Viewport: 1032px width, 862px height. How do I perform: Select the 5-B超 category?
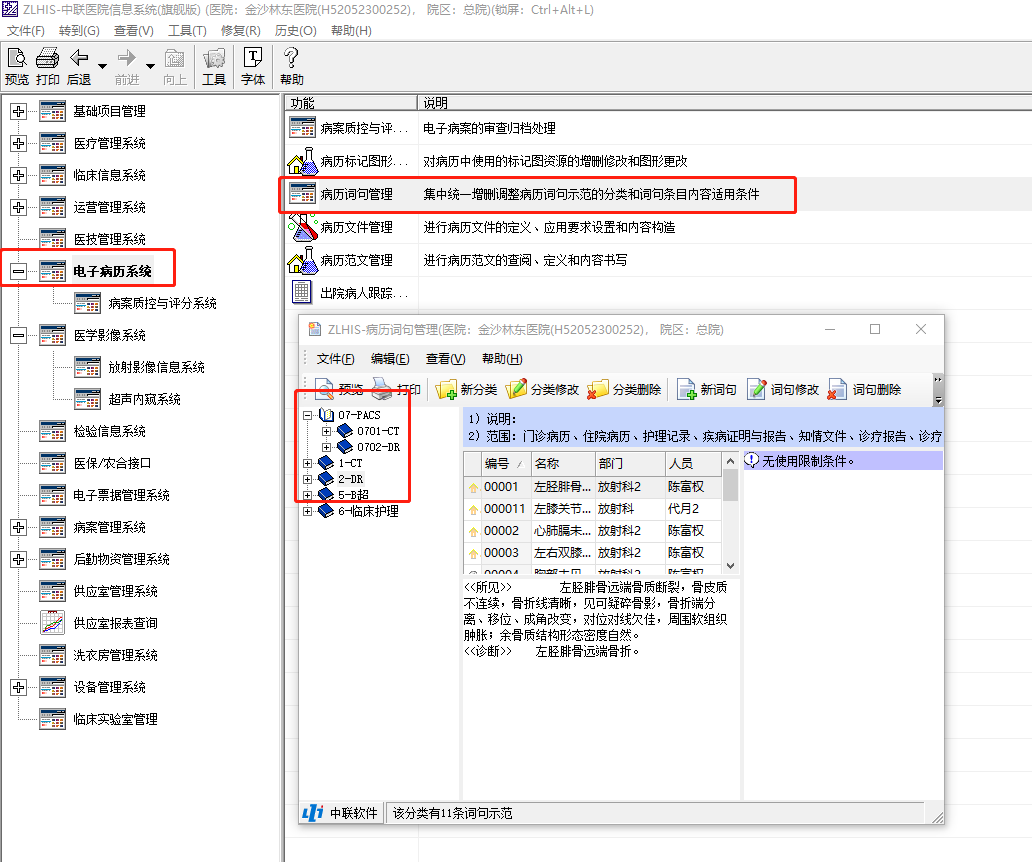tap(353, 495)
